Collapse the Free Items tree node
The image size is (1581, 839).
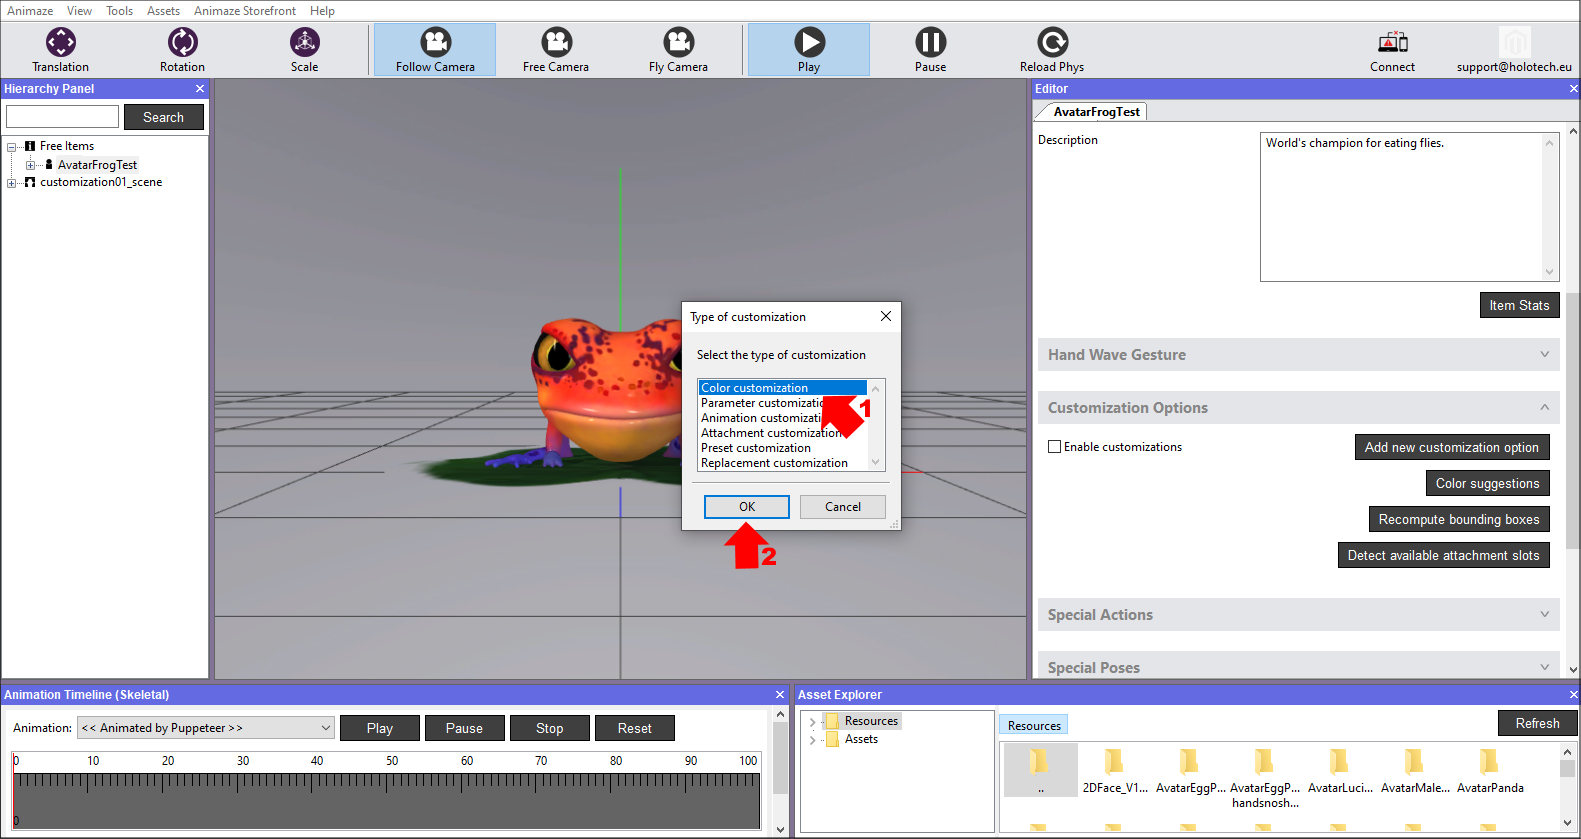coord(12,147)
